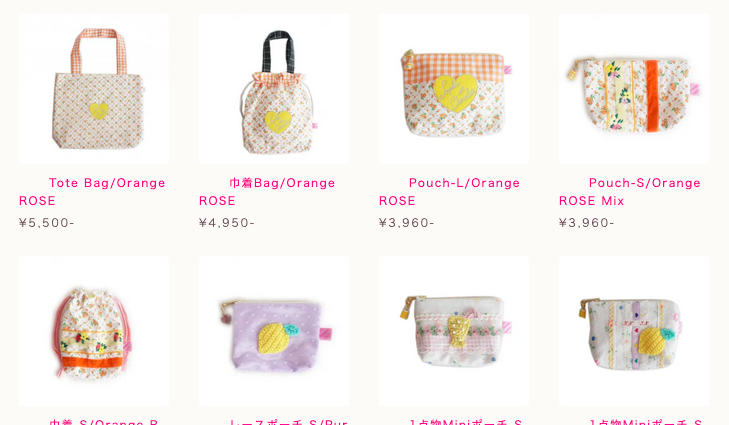Viewport: 729px width, 425px height.
Task: Open the white mini pouch with lemon image
Action: pyautogui.click(x=634, y=331)
